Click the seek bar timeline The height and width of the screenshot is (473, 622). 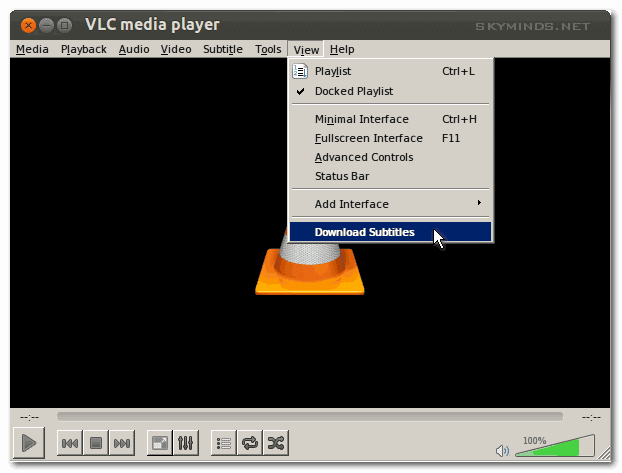coord(309,416)
